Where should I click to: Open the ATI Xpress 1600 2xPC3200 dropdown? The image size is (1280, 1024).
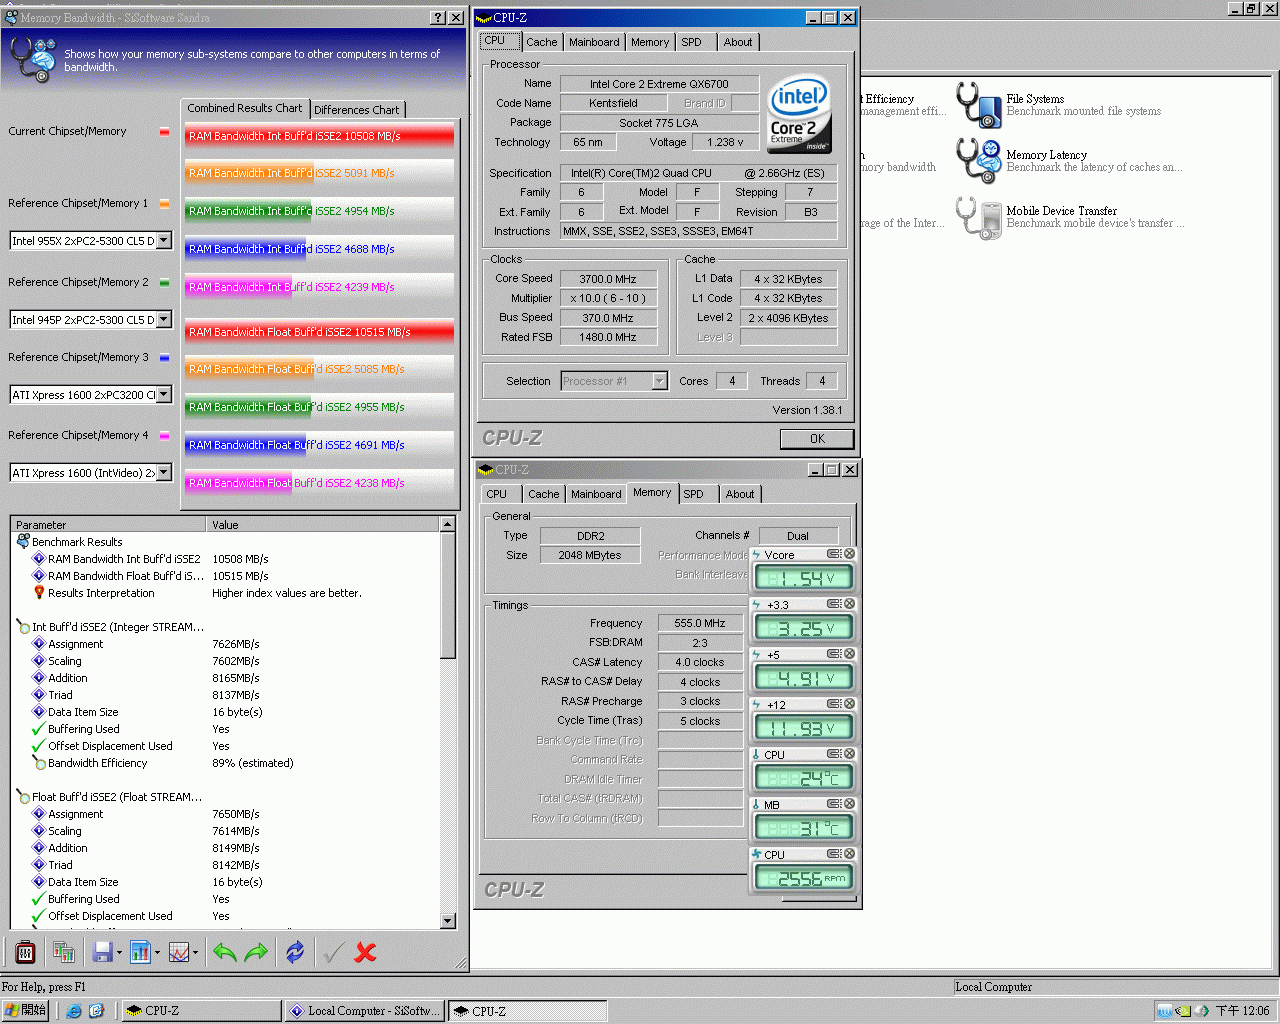click(164, 395)
